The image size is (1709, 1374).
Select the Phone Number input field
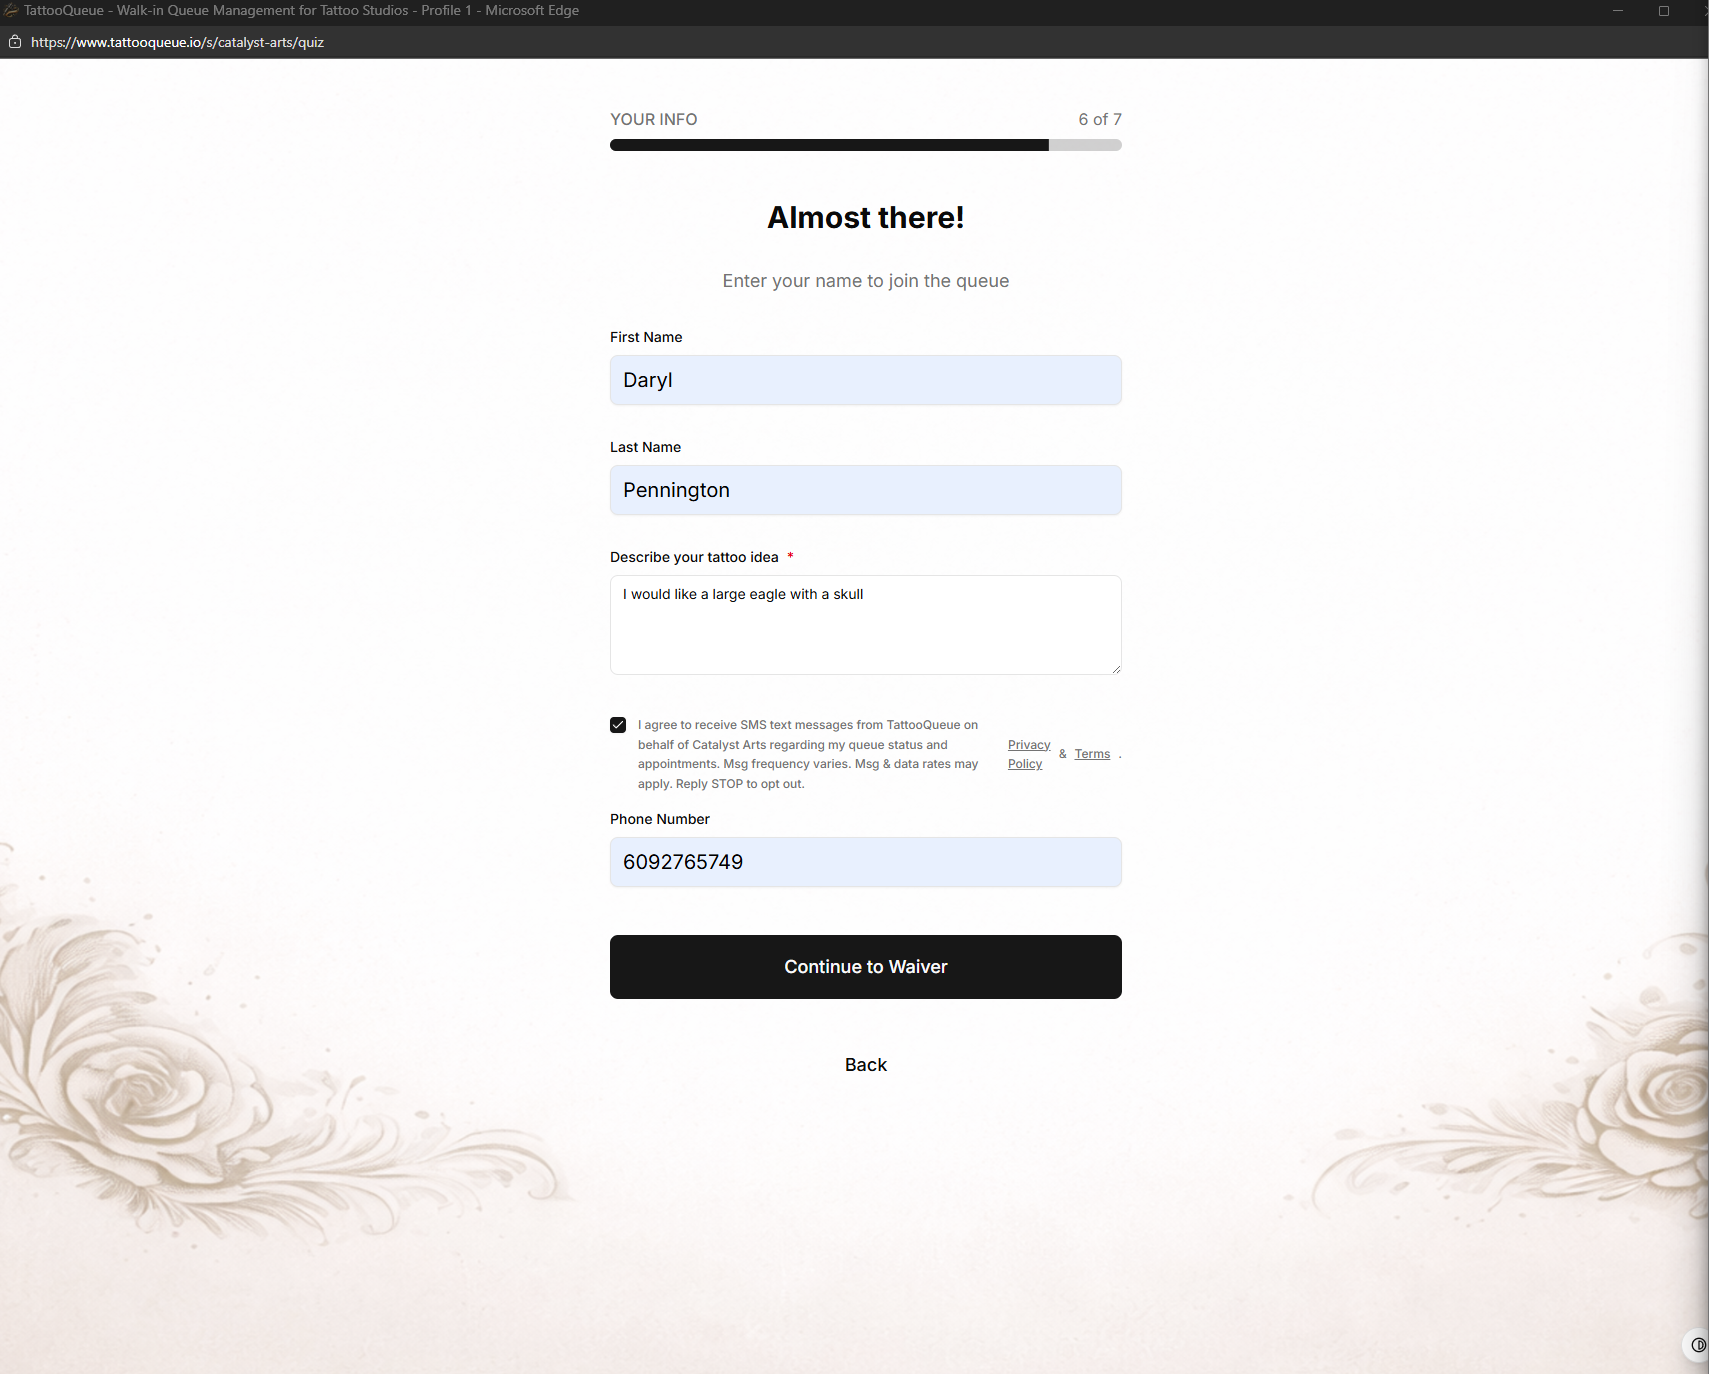865,862
